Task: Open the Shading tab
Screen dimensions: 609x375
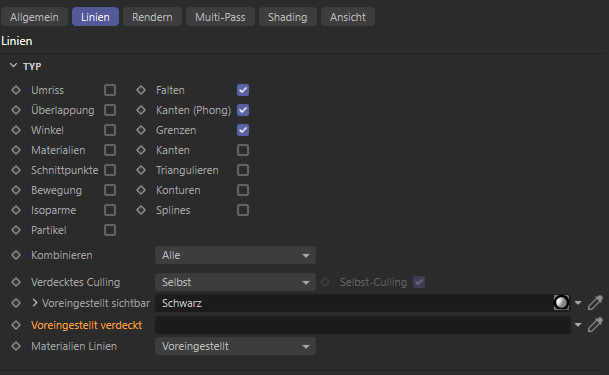Action: click(287, 17)
